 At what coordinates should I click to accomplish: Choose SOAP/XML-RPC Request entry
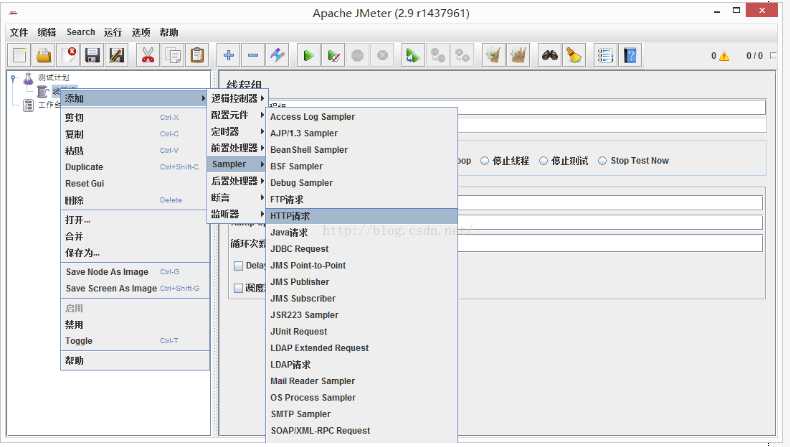point(361,431)
